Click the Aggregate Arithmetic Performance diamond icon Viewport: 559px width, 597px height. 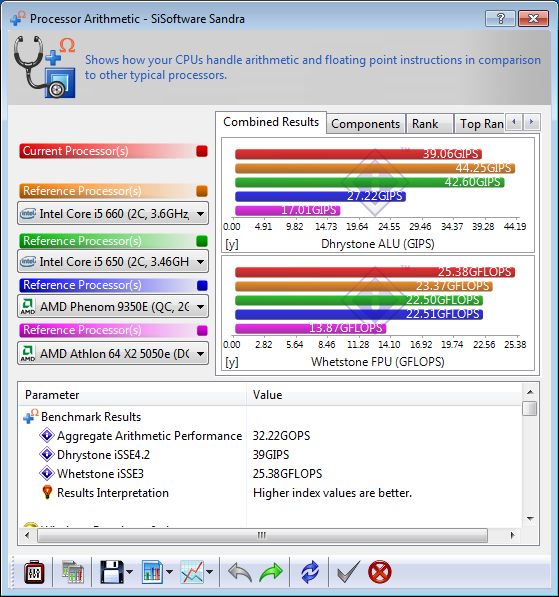point(47,435)
